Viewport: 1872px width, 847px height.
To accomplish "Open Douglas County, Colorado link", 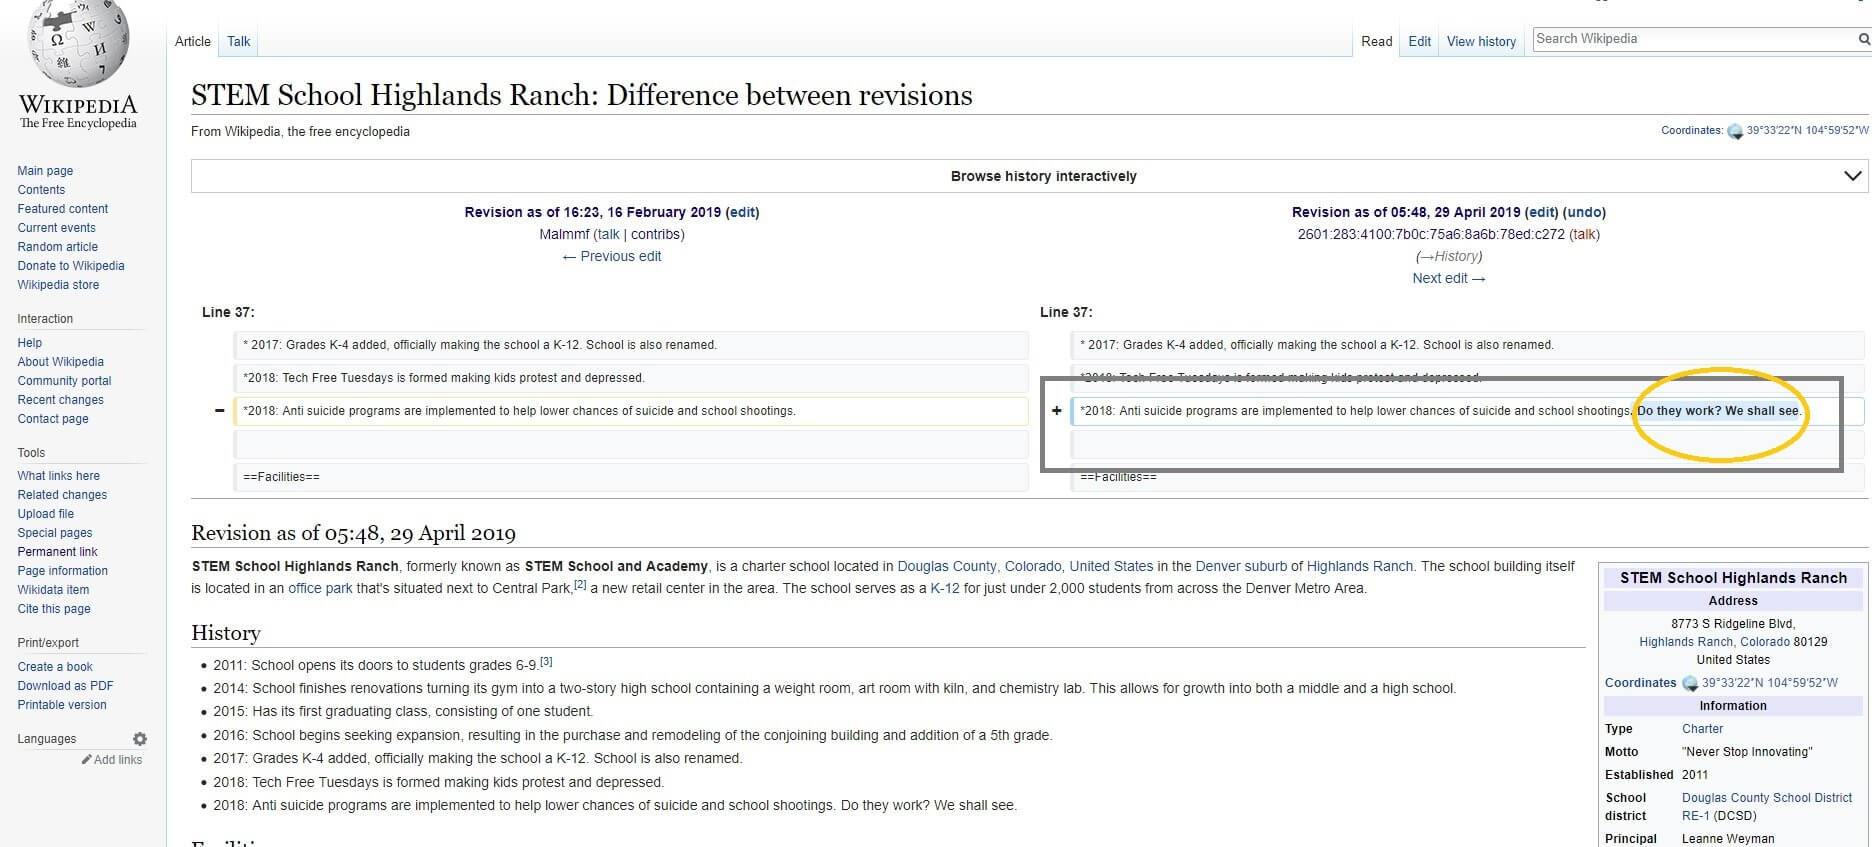I will (980, 566).
